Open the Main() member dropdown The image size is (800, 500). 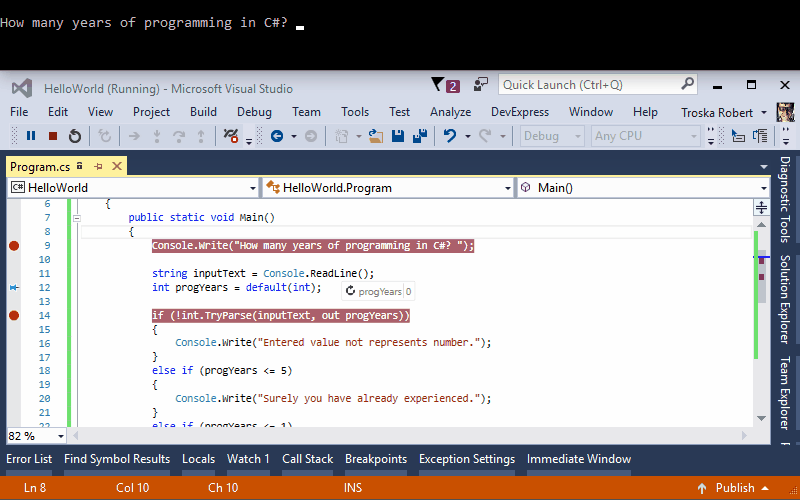pos(763,188)
